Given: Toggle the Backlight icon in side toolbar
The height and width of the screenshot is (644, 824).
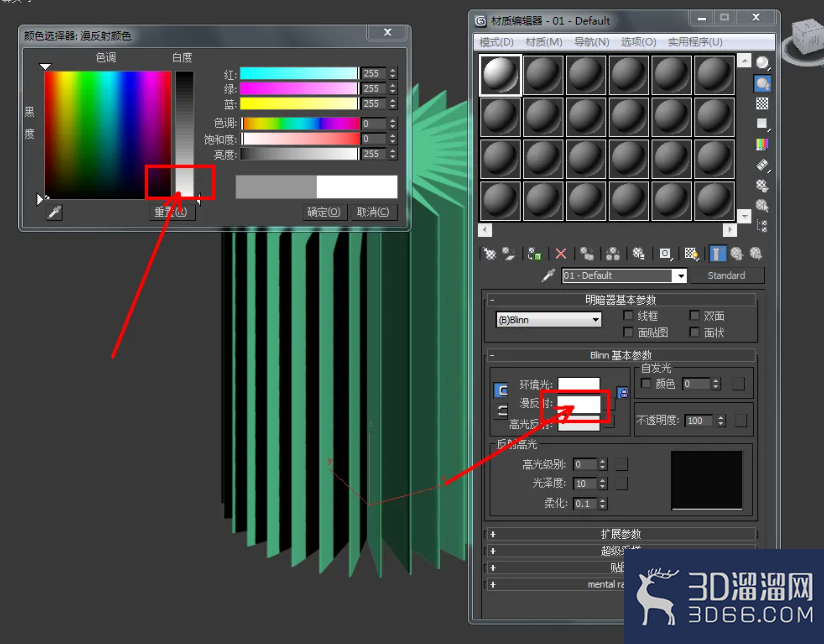Looking at the screenshot, I should click(762, 84).
